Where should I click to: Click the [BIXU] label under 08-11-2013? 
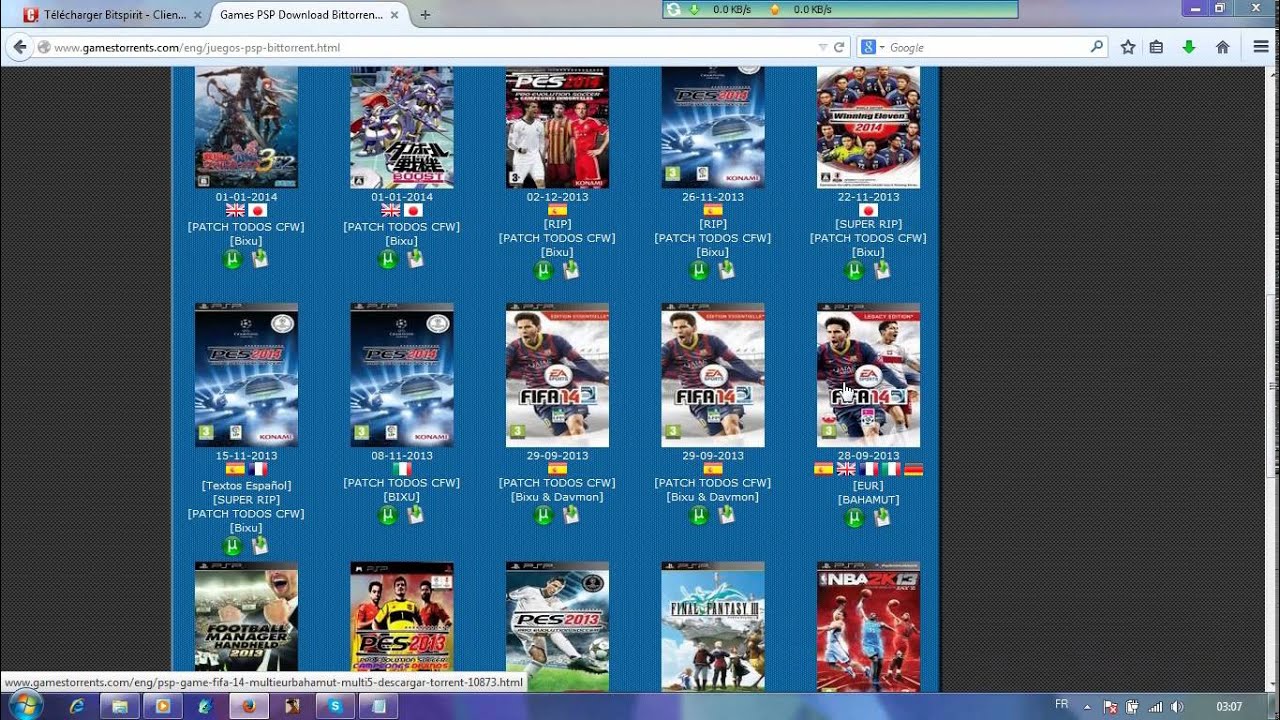click(402, 497)
